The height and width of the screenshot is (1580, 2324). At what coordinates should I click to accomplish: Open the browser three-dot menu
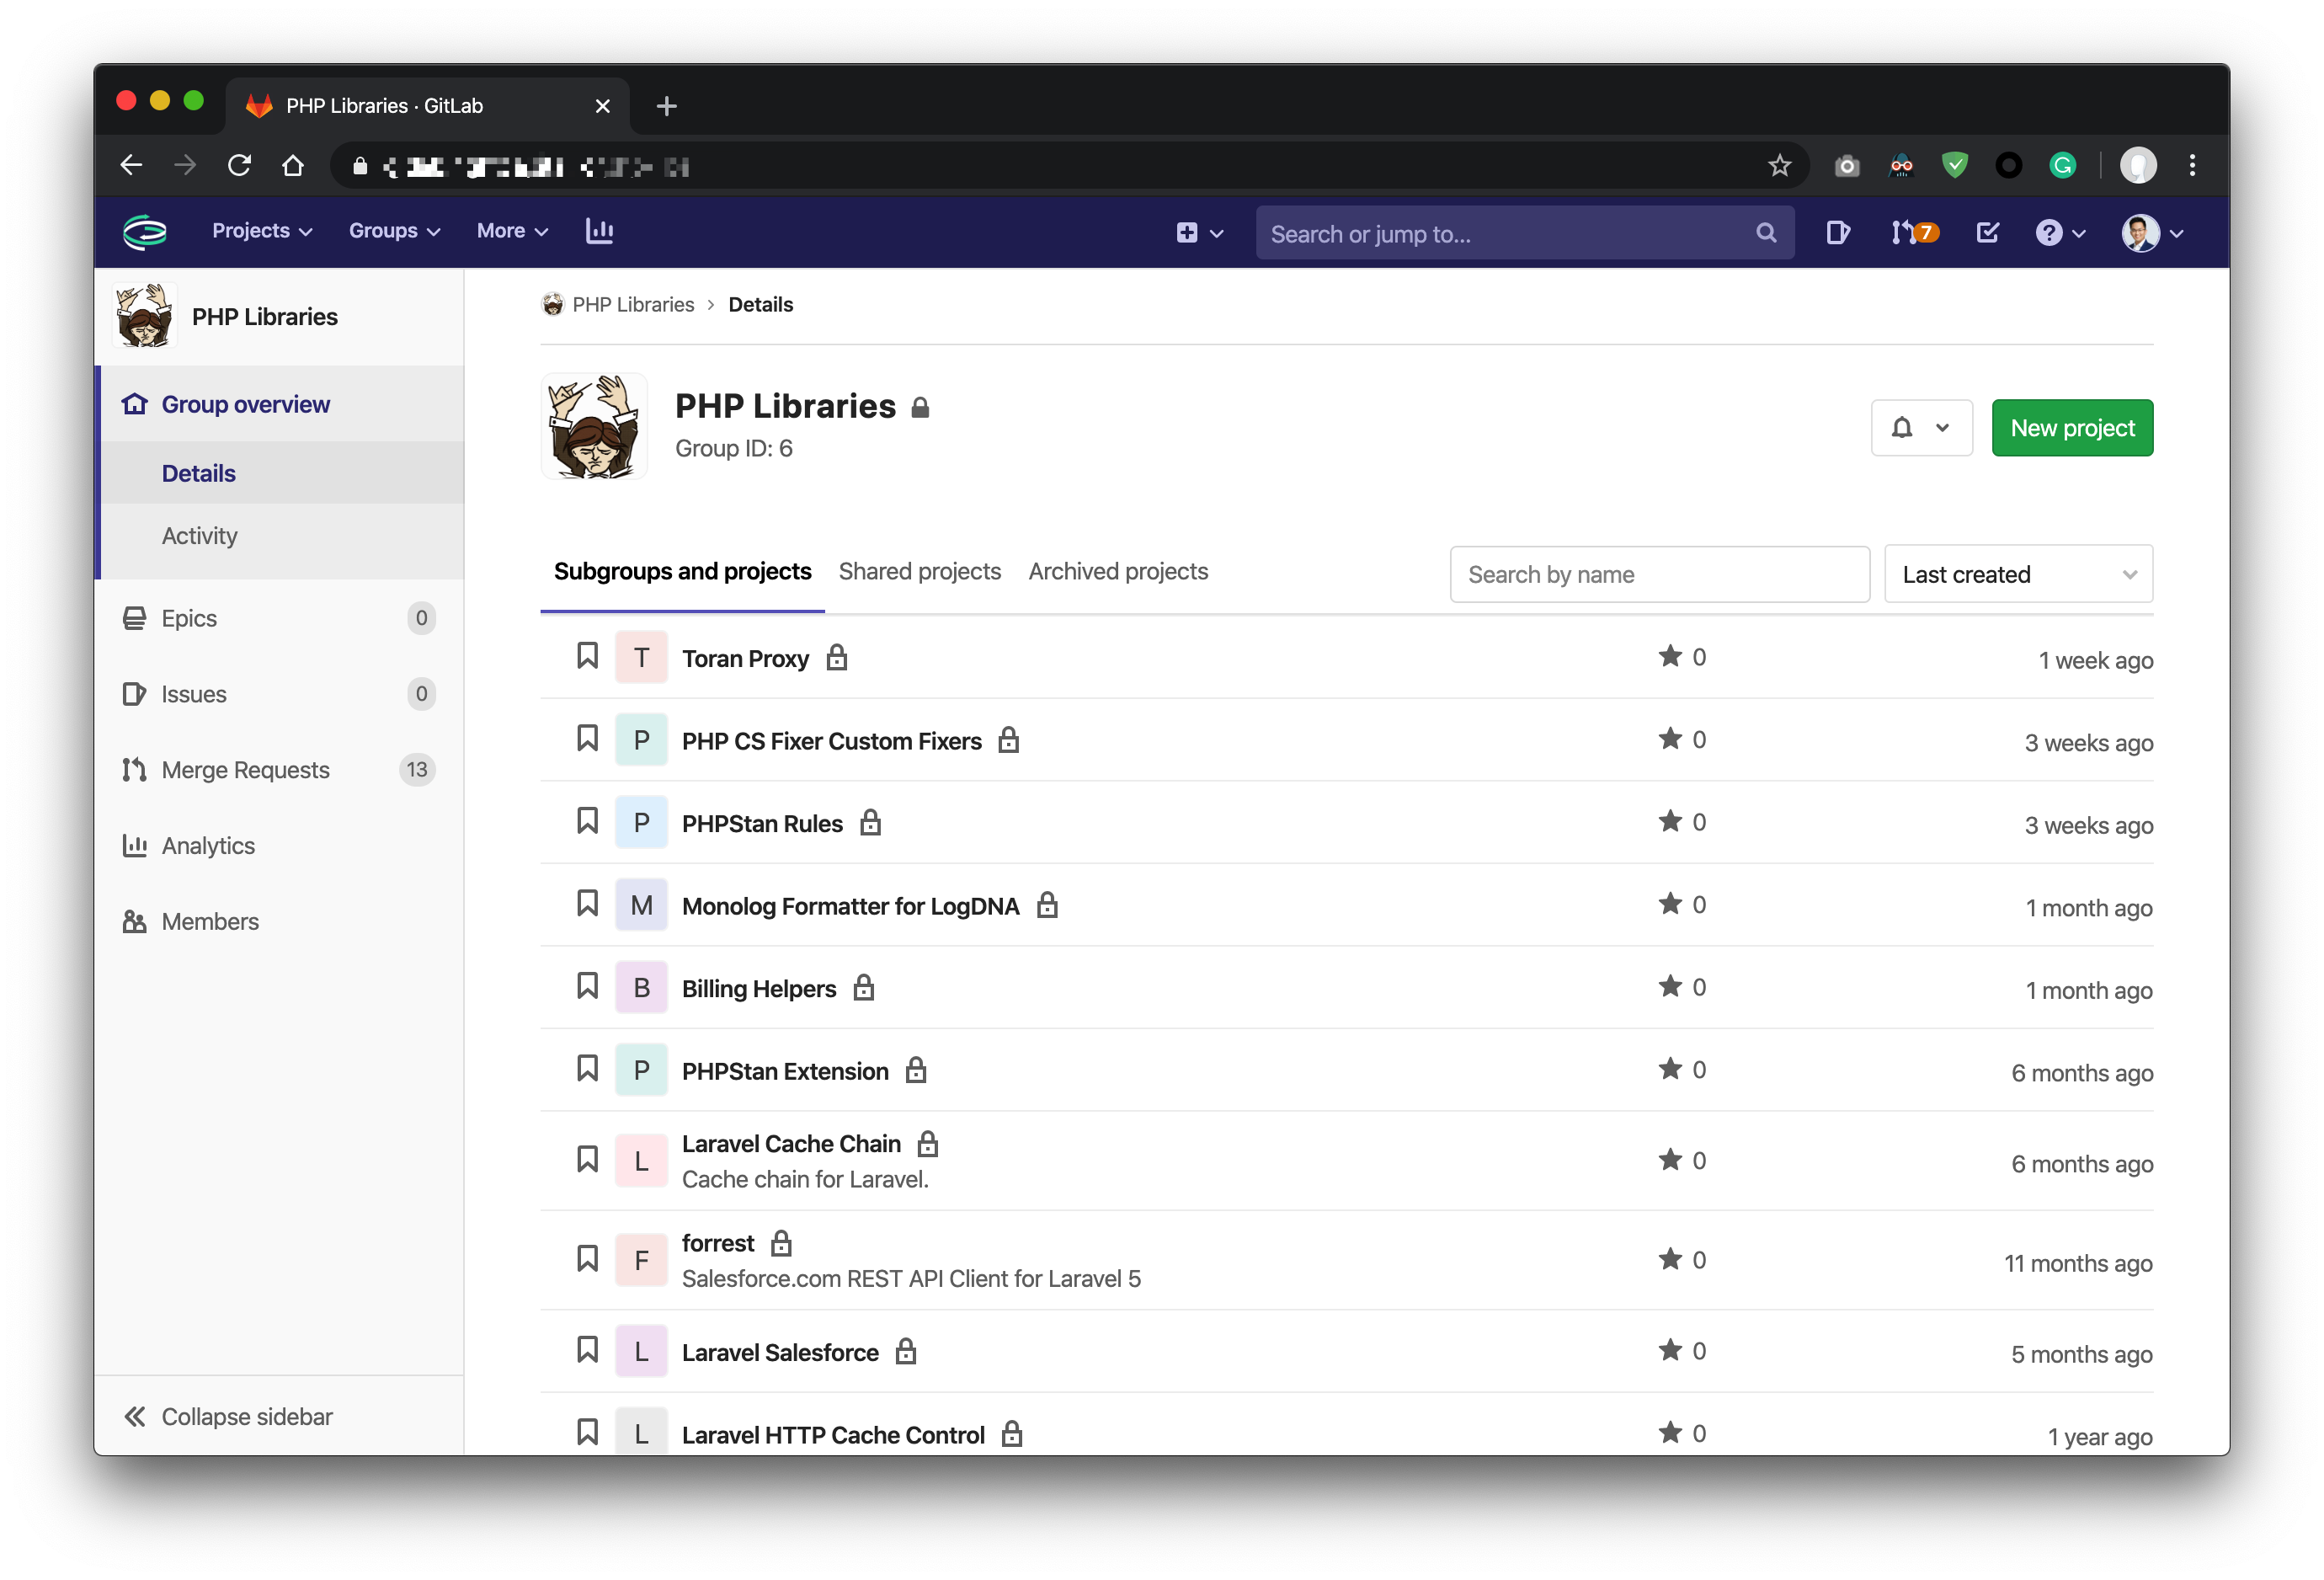tap(2192, 165)
